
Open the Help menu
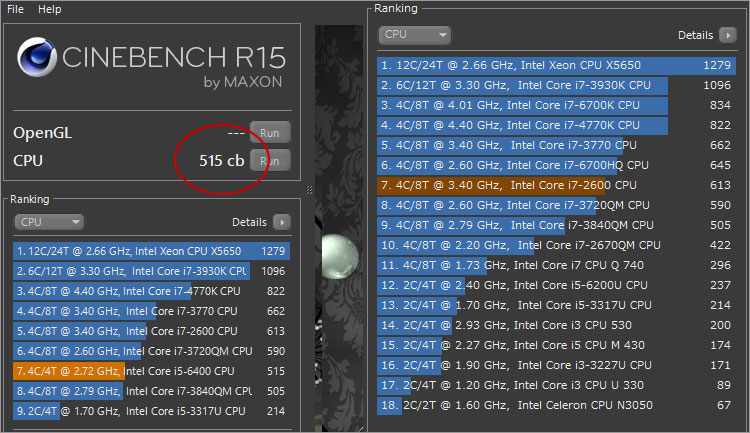click(50, 9)
